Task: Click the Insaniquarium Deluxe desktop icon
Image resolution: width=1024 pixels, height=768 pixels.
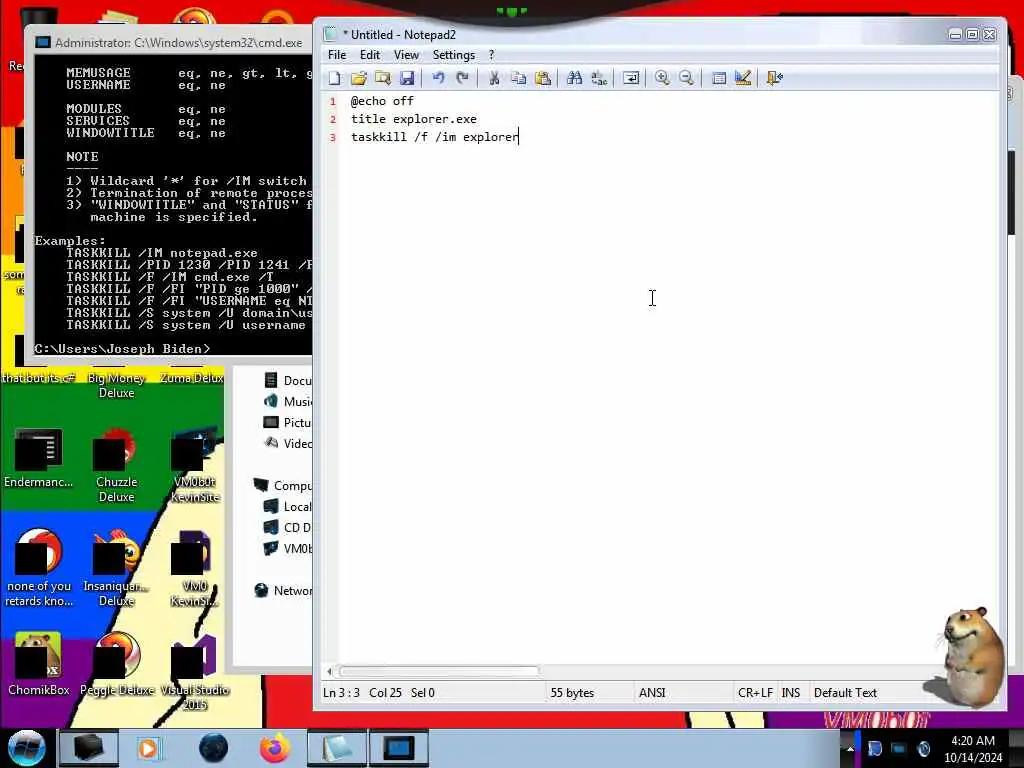Action: pyautogui.click(x=116, y=568)
